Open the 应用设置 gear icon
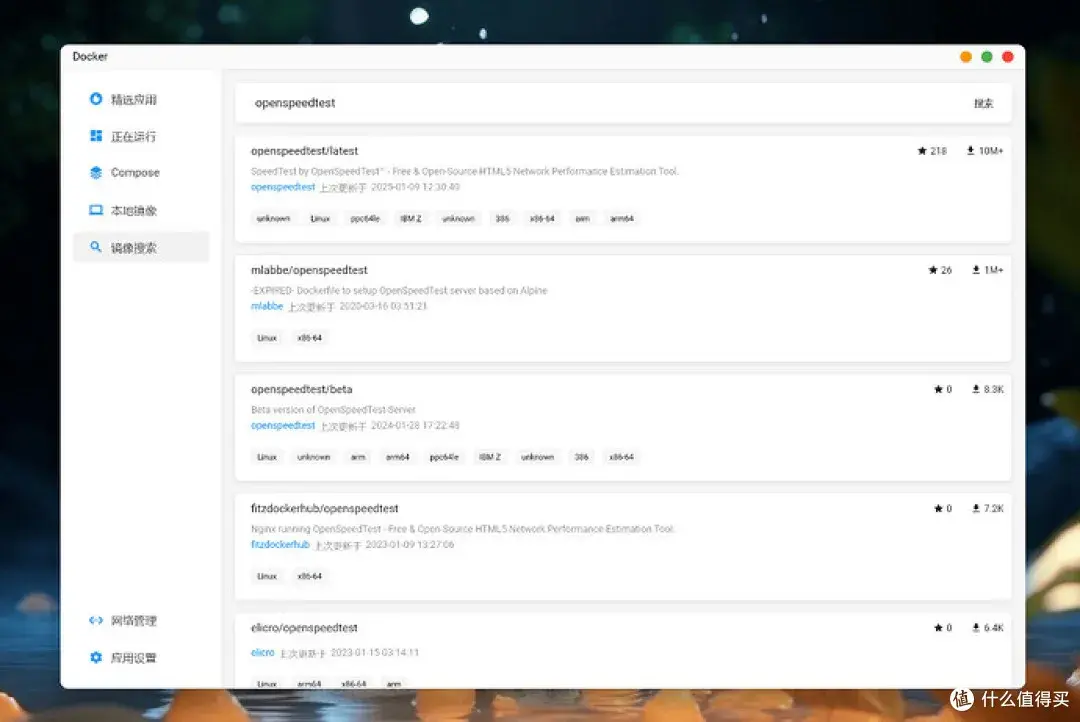This screenshot has height=722, width=1080. [96, 657]
